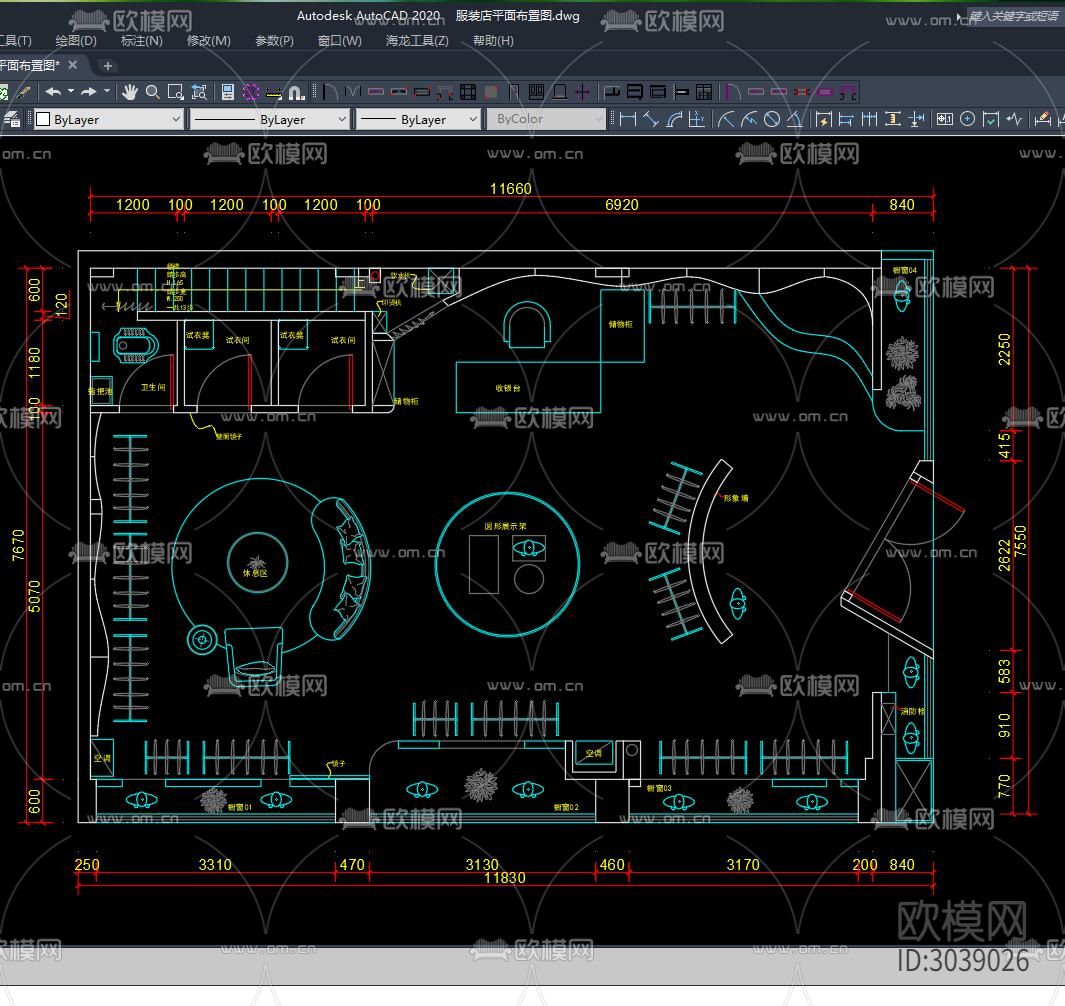
Task: Open the 参数(P) menu
Action: pyautogui.click(x=275, y=41)
